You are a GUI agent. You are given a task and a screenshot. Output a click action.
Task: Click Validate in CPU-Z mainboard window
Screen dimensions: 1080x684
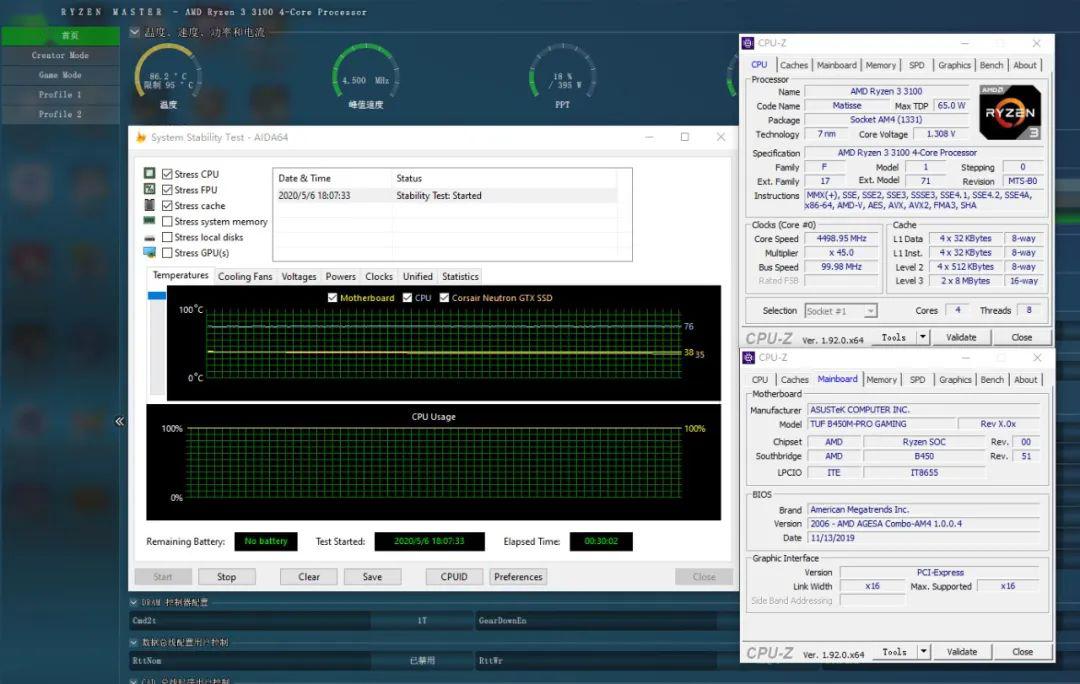(x=962, y=652)
